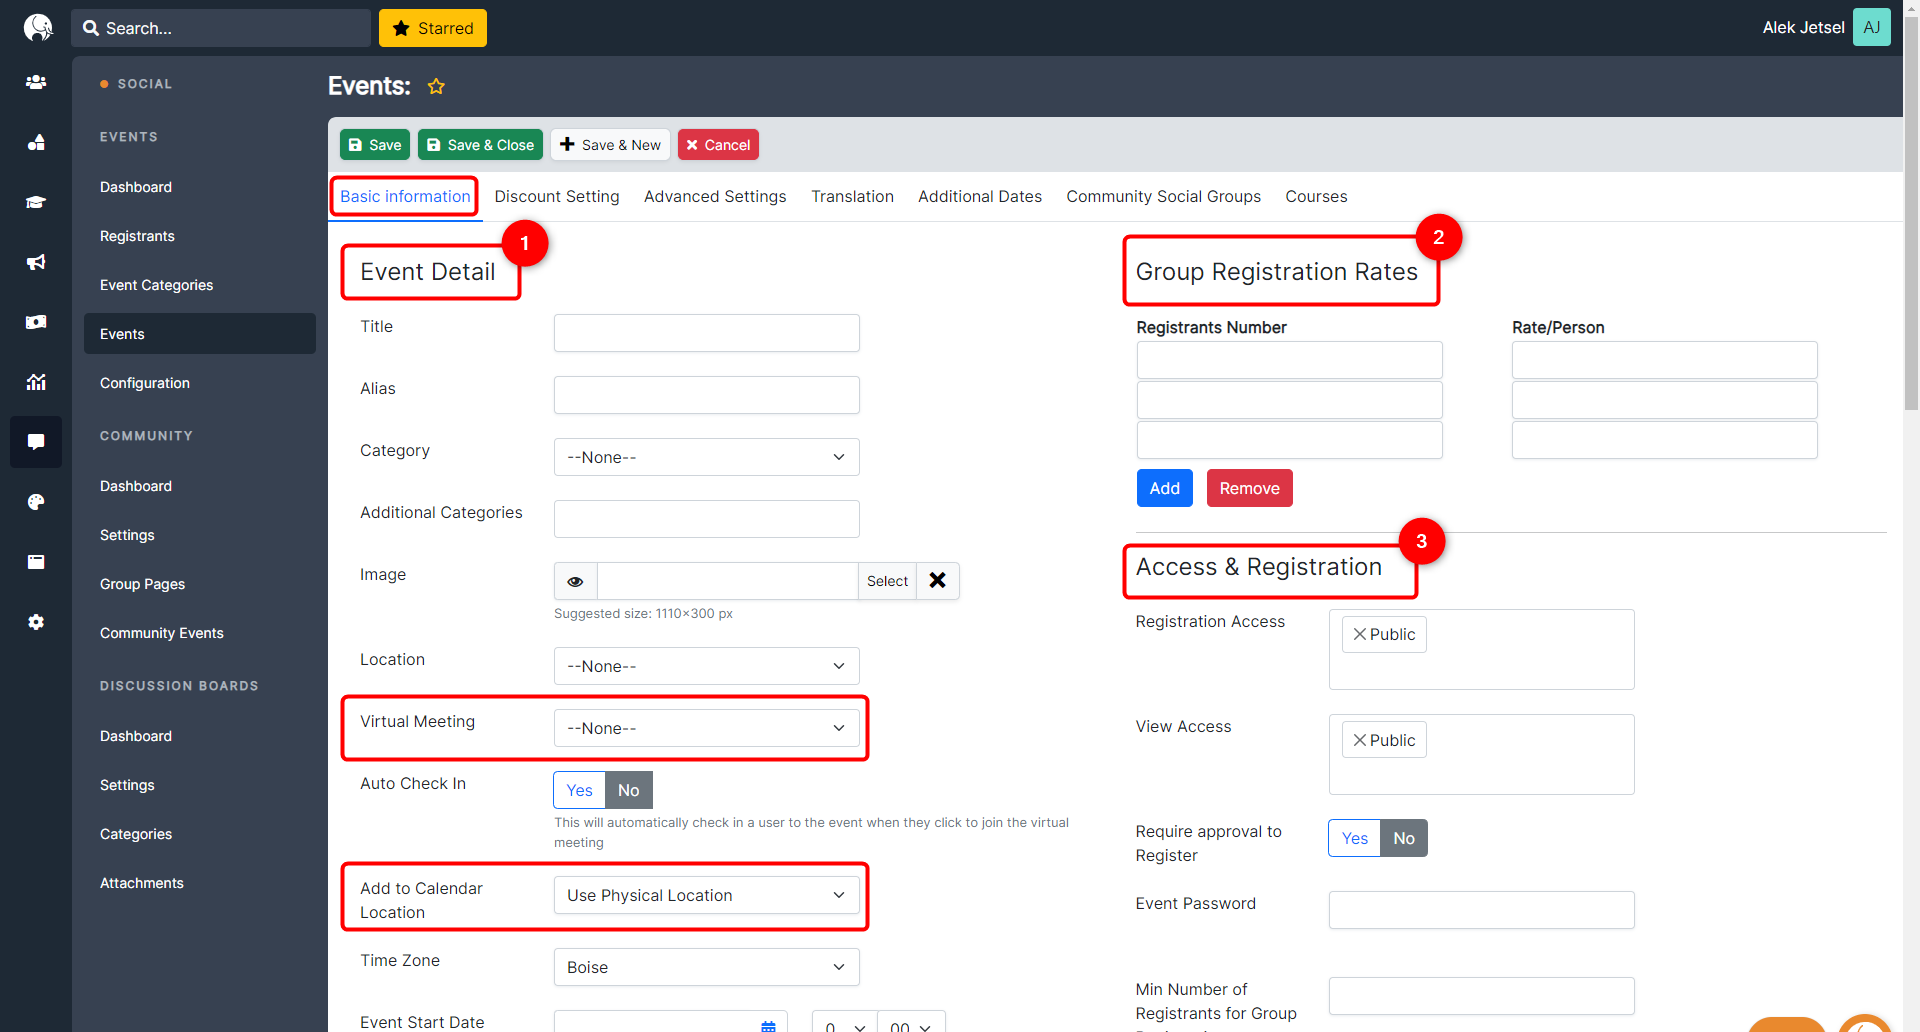Click the Additional Categories field
Screen dimensions: 1920x1032
[706, 519]
